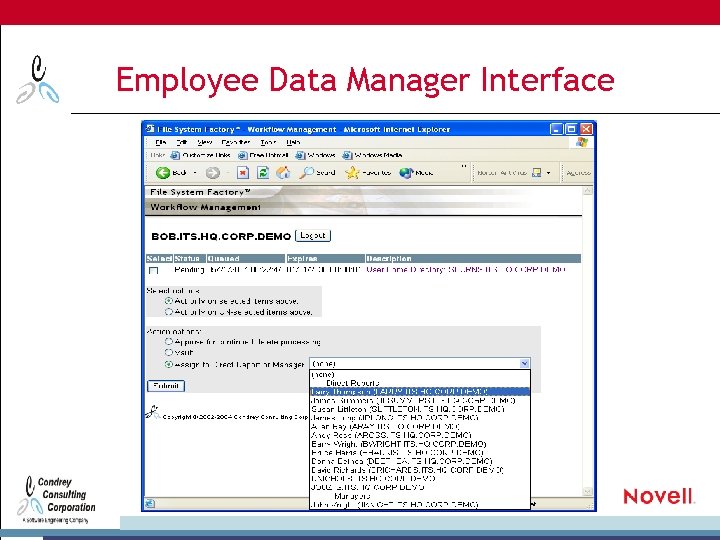The width and height of the screenshot is (720, 540).
Task: Click the Queued column header
Action: (x=246, y=259)
